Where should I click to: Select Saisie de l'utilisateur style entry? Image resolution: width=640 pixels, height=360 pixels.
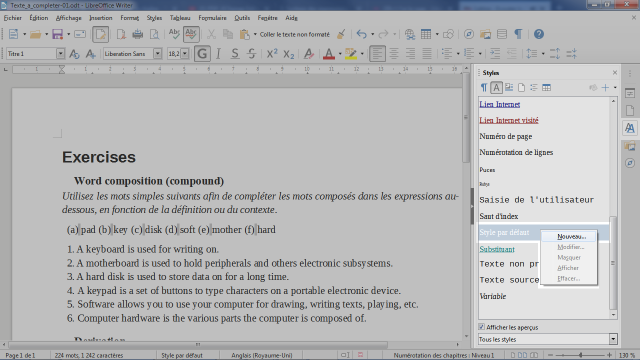[x=536, y=200]
